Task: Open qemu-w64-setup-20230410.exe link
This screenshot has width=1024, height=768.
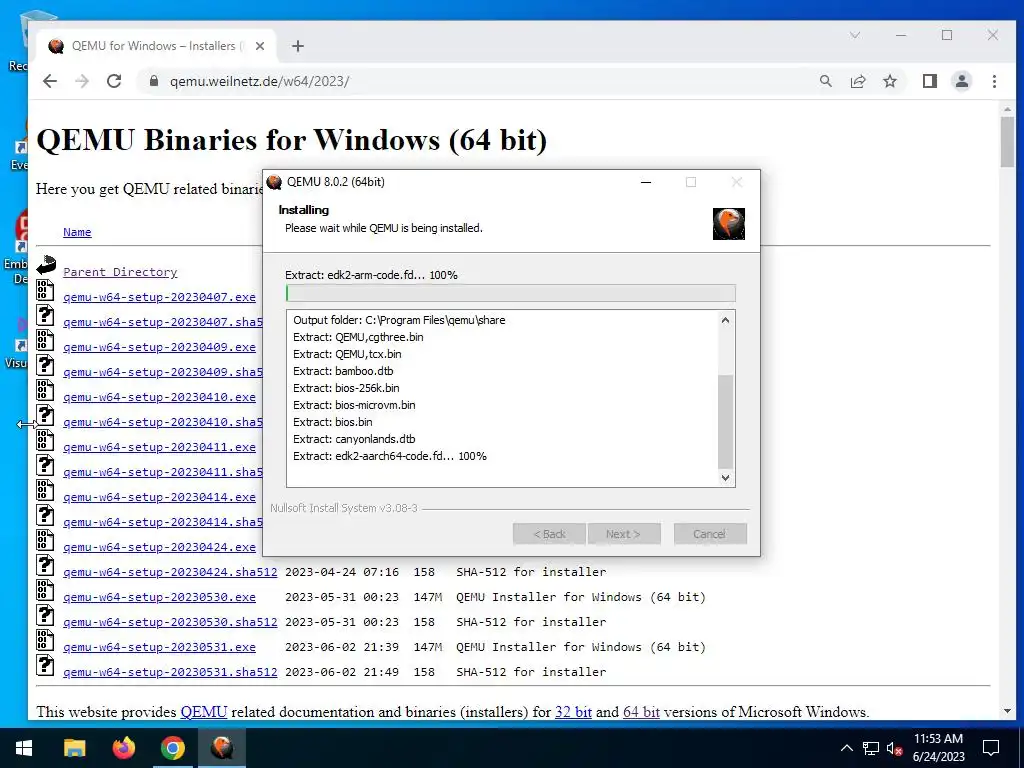Action: 159,397
